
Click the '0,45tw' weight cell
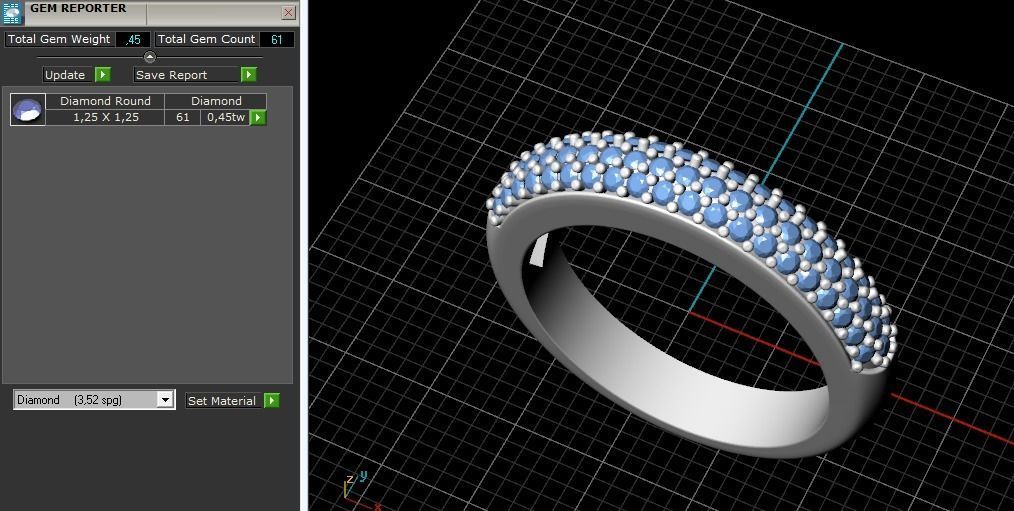226,118
